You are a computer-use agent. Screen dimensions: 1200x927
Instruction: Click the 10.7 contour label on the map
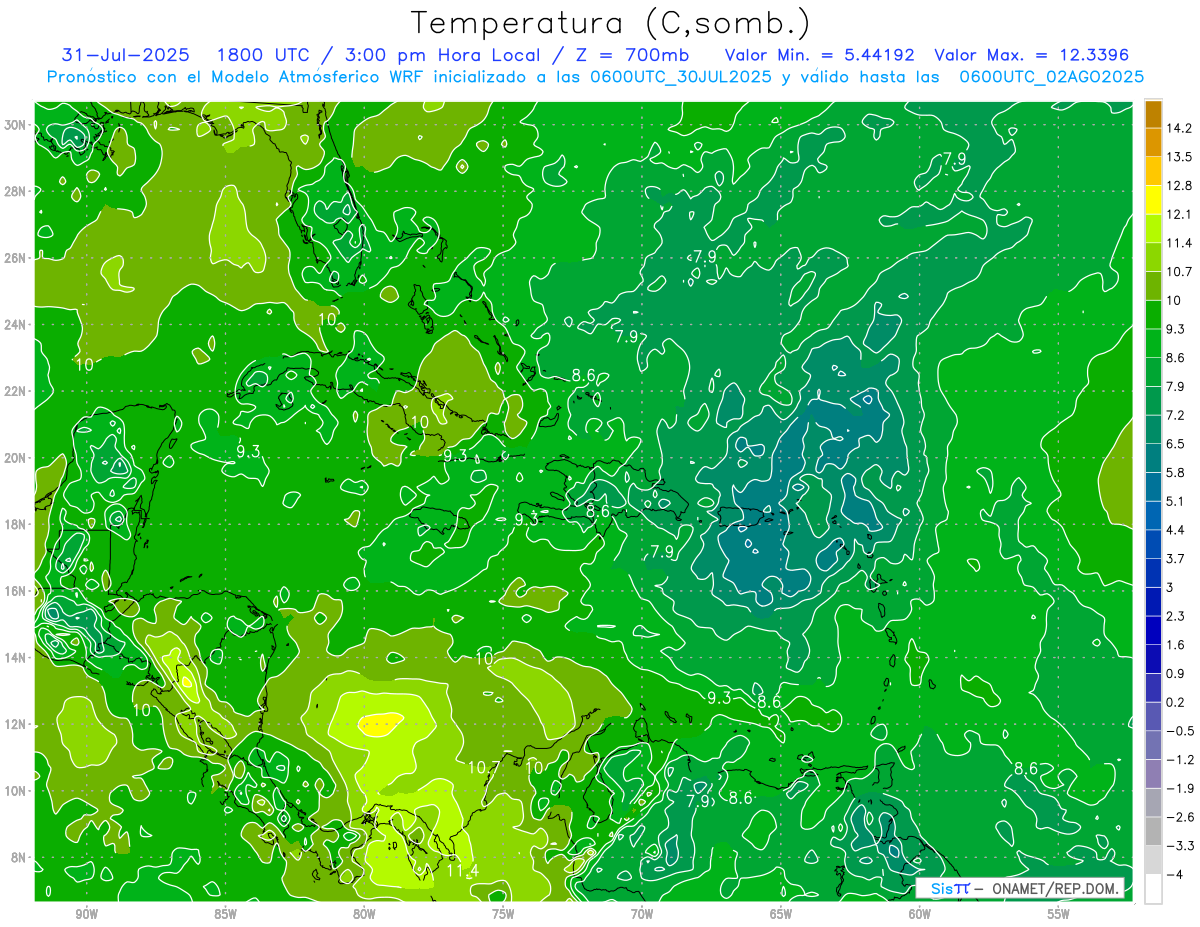coord(484,768)
